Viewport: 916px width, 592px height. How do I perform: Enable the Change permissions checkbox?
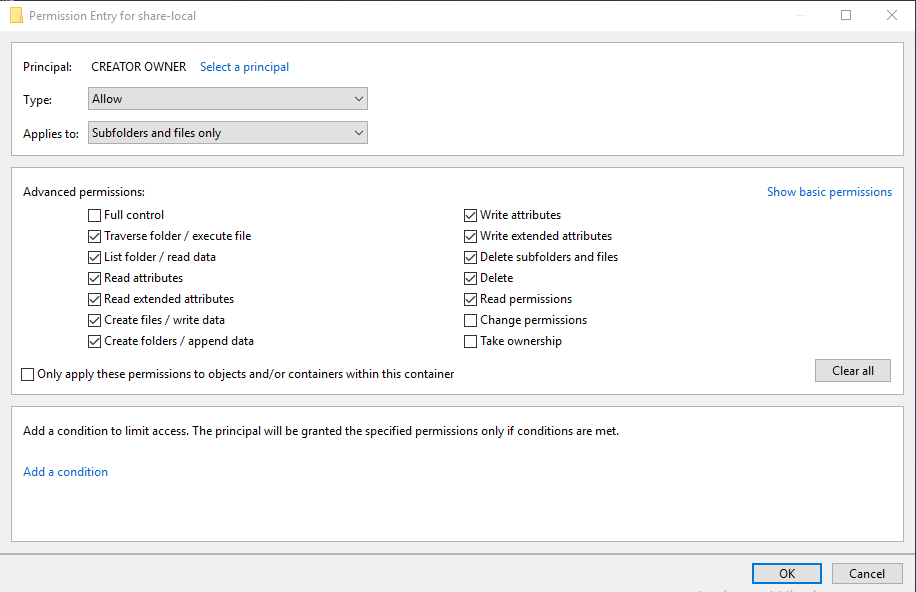pos(471,320)
